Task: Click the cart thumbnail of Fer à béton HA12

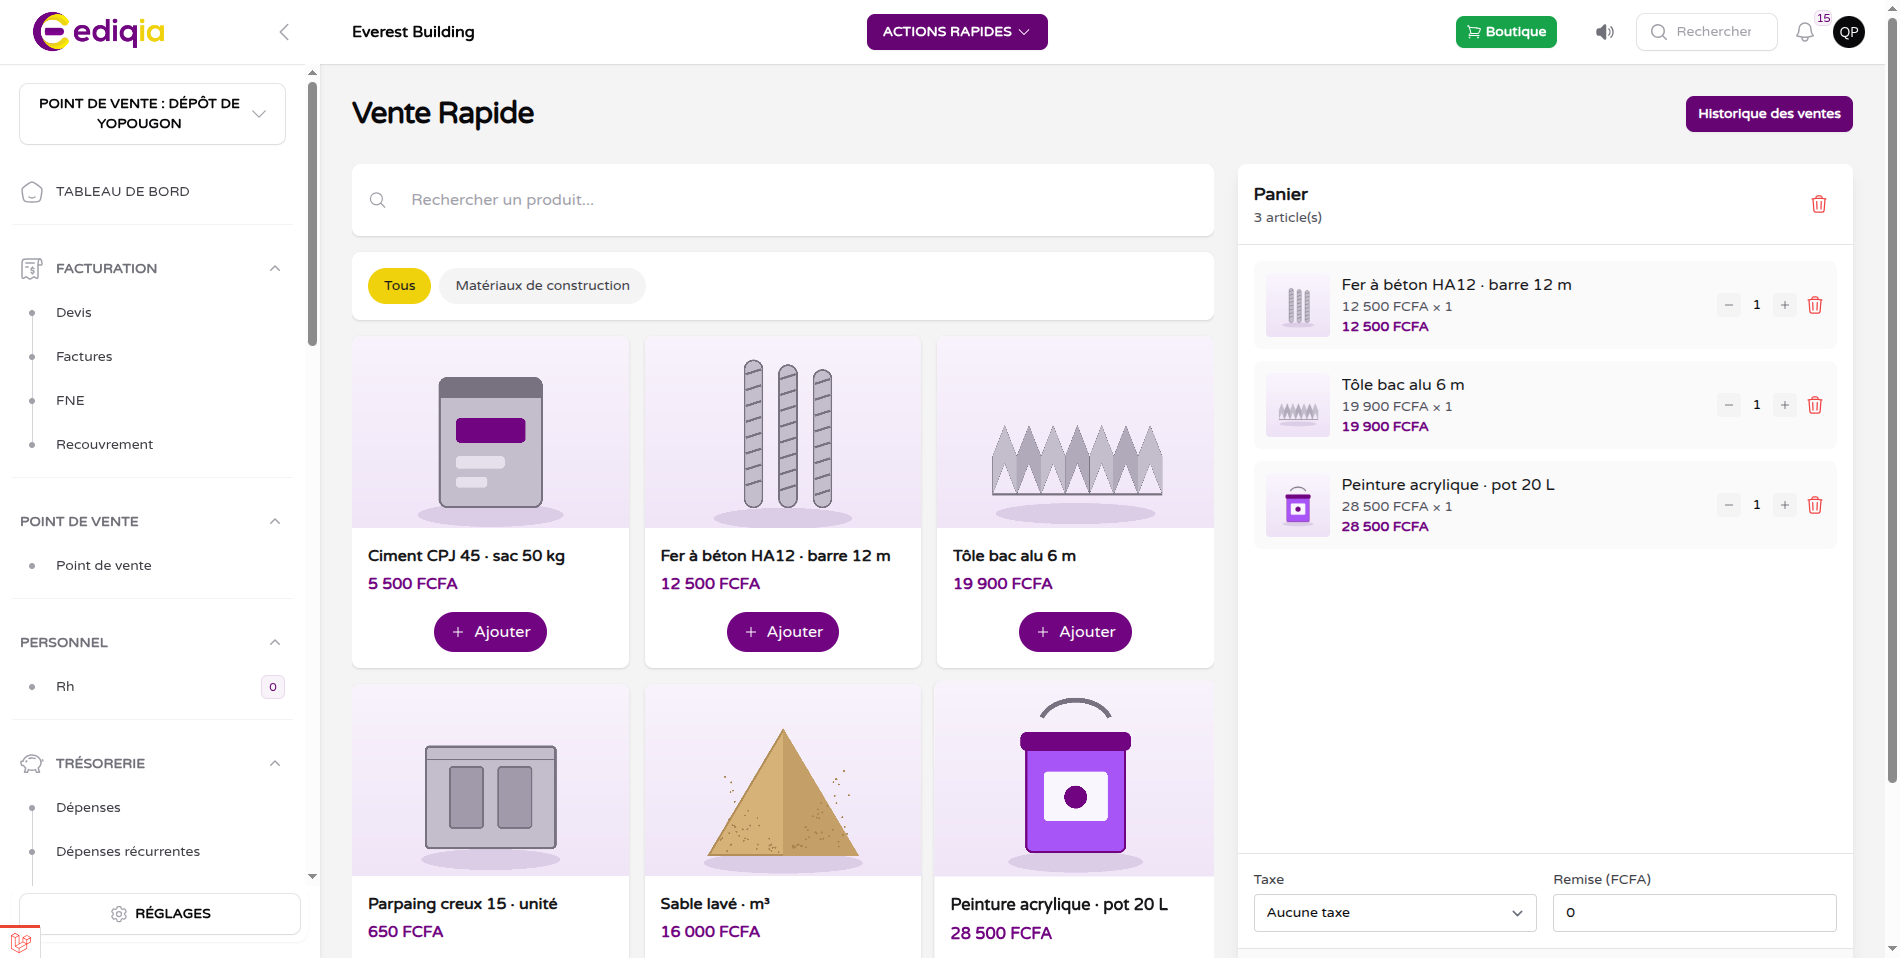Action: click(1298, 305)
